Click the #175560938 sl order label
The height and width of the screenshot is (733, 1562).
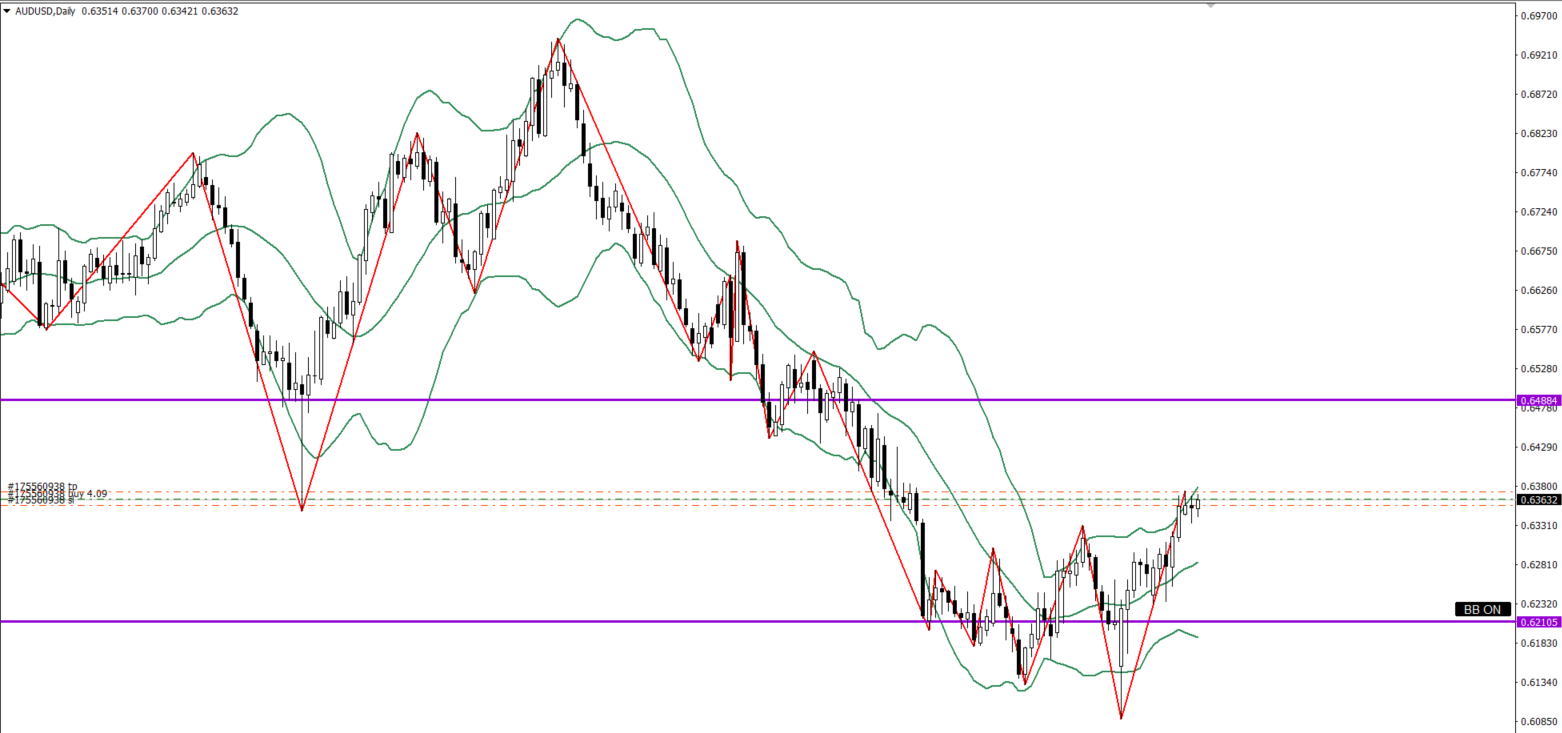[40, 500]
